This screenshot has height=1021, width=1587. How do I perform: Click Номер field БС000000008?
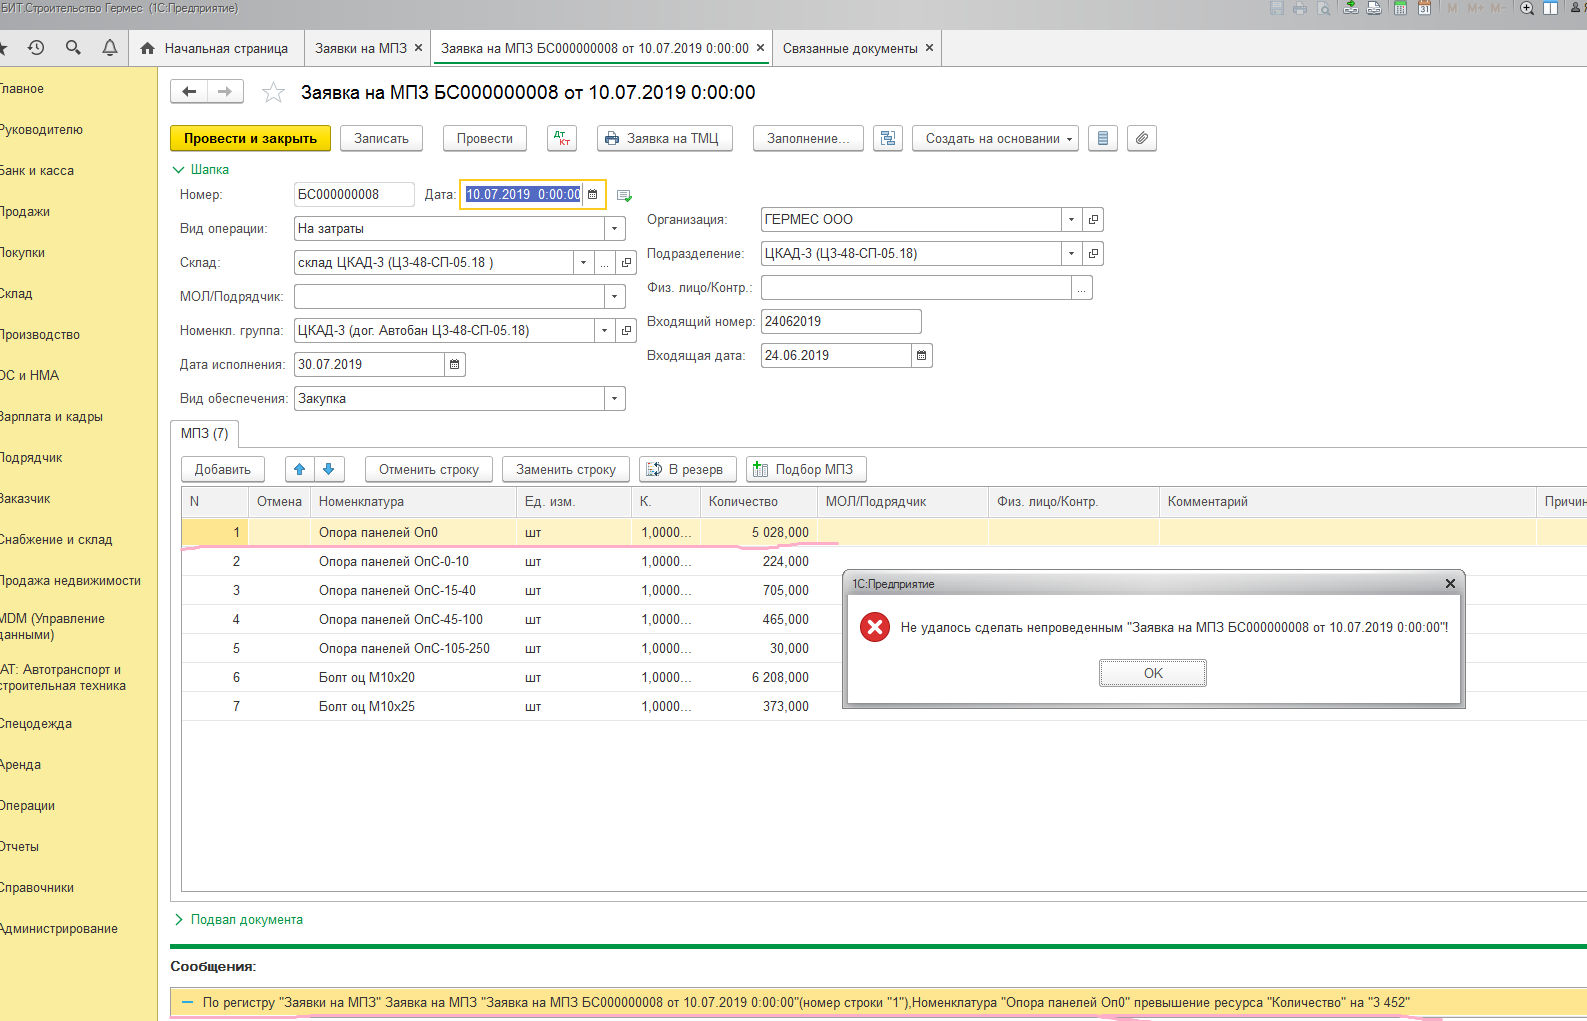[354, 194]
